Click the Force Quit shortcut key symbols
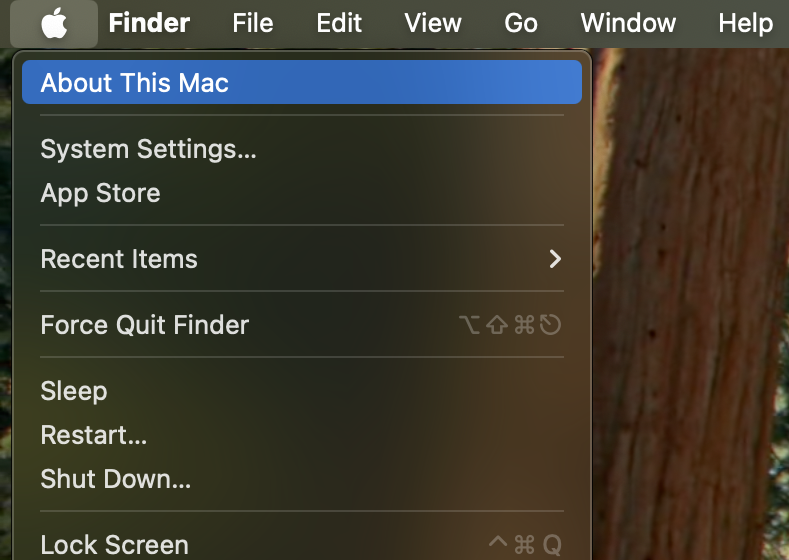 pos(510,325)
